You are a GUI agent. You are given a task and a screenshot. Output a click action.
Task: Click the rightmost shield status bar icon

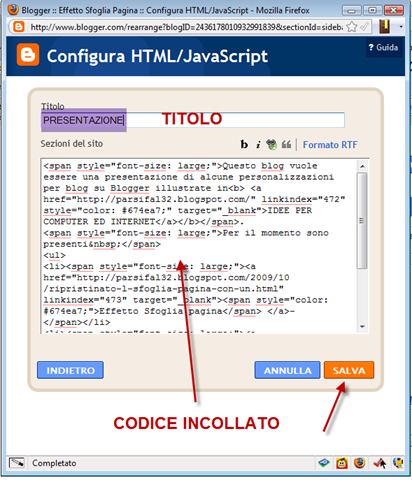(x=398, y=463)
